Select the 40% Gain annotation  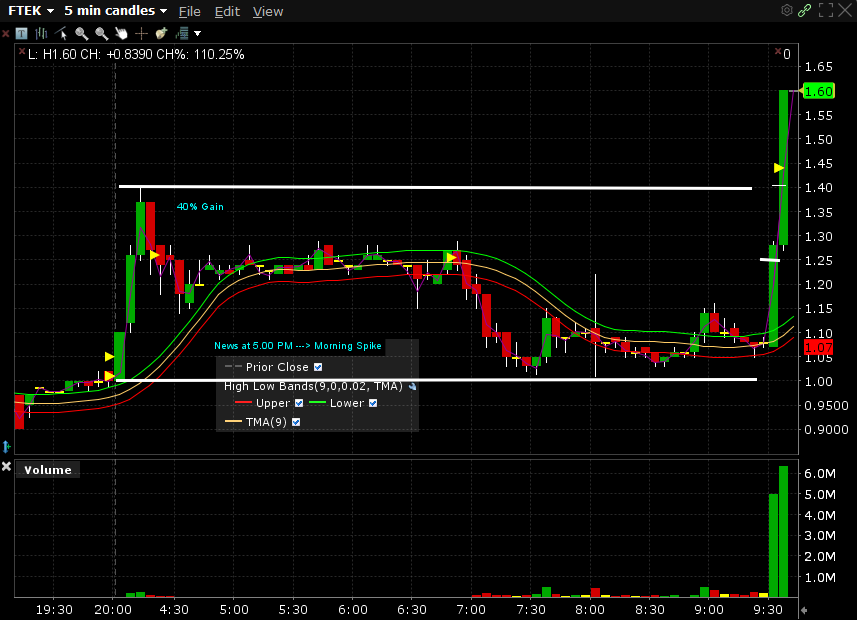[x=200, y=207]
